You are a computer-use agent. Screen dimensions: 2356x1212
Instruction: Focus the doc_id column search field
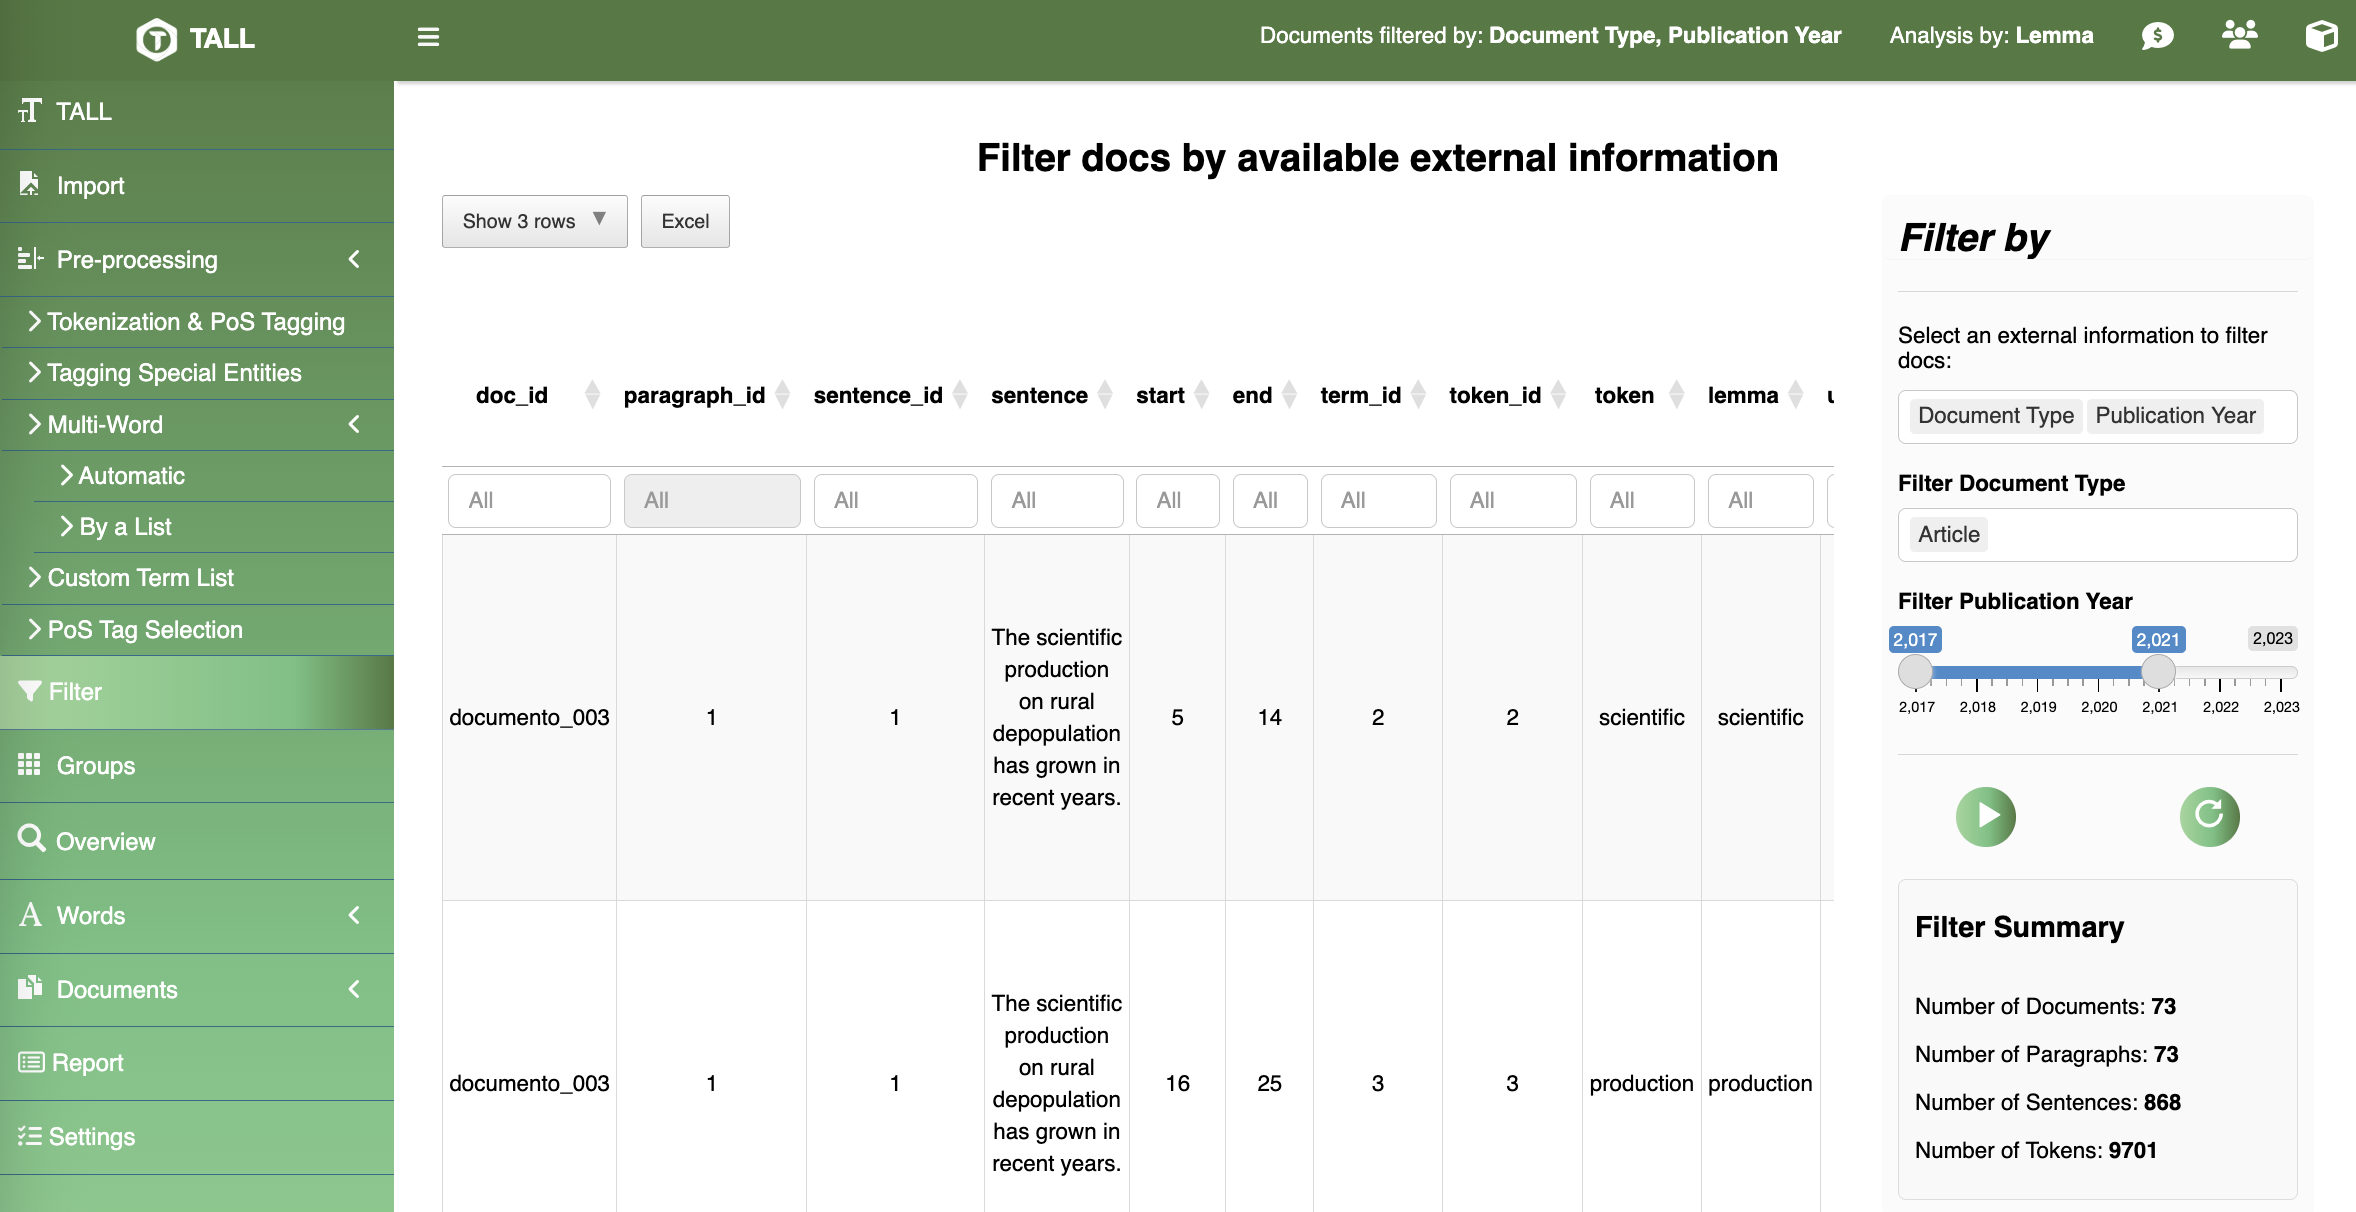(529, 500)
